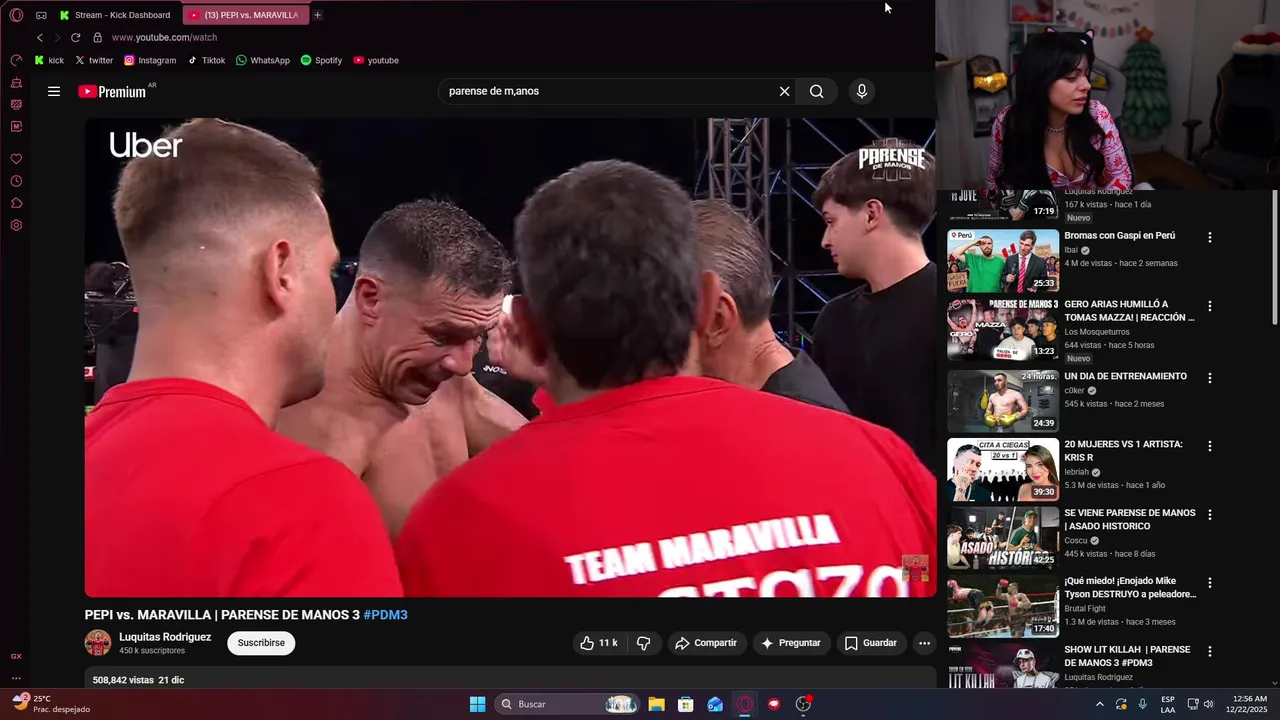Open options for UN DIA DE ENTRENAMIENTO

(1210, 378)
